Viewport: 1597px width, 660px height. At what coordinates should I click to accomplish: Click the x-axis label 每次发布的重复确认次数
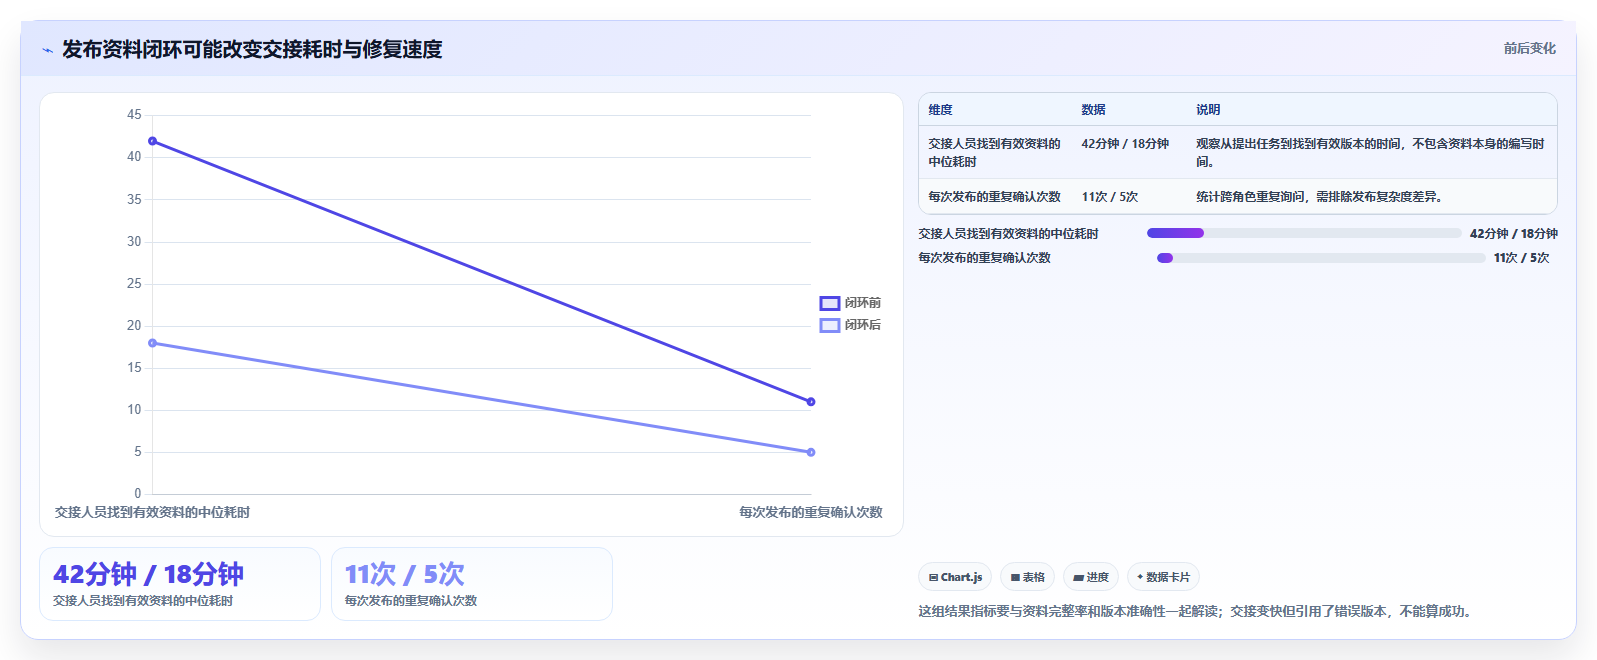[811, 512]
